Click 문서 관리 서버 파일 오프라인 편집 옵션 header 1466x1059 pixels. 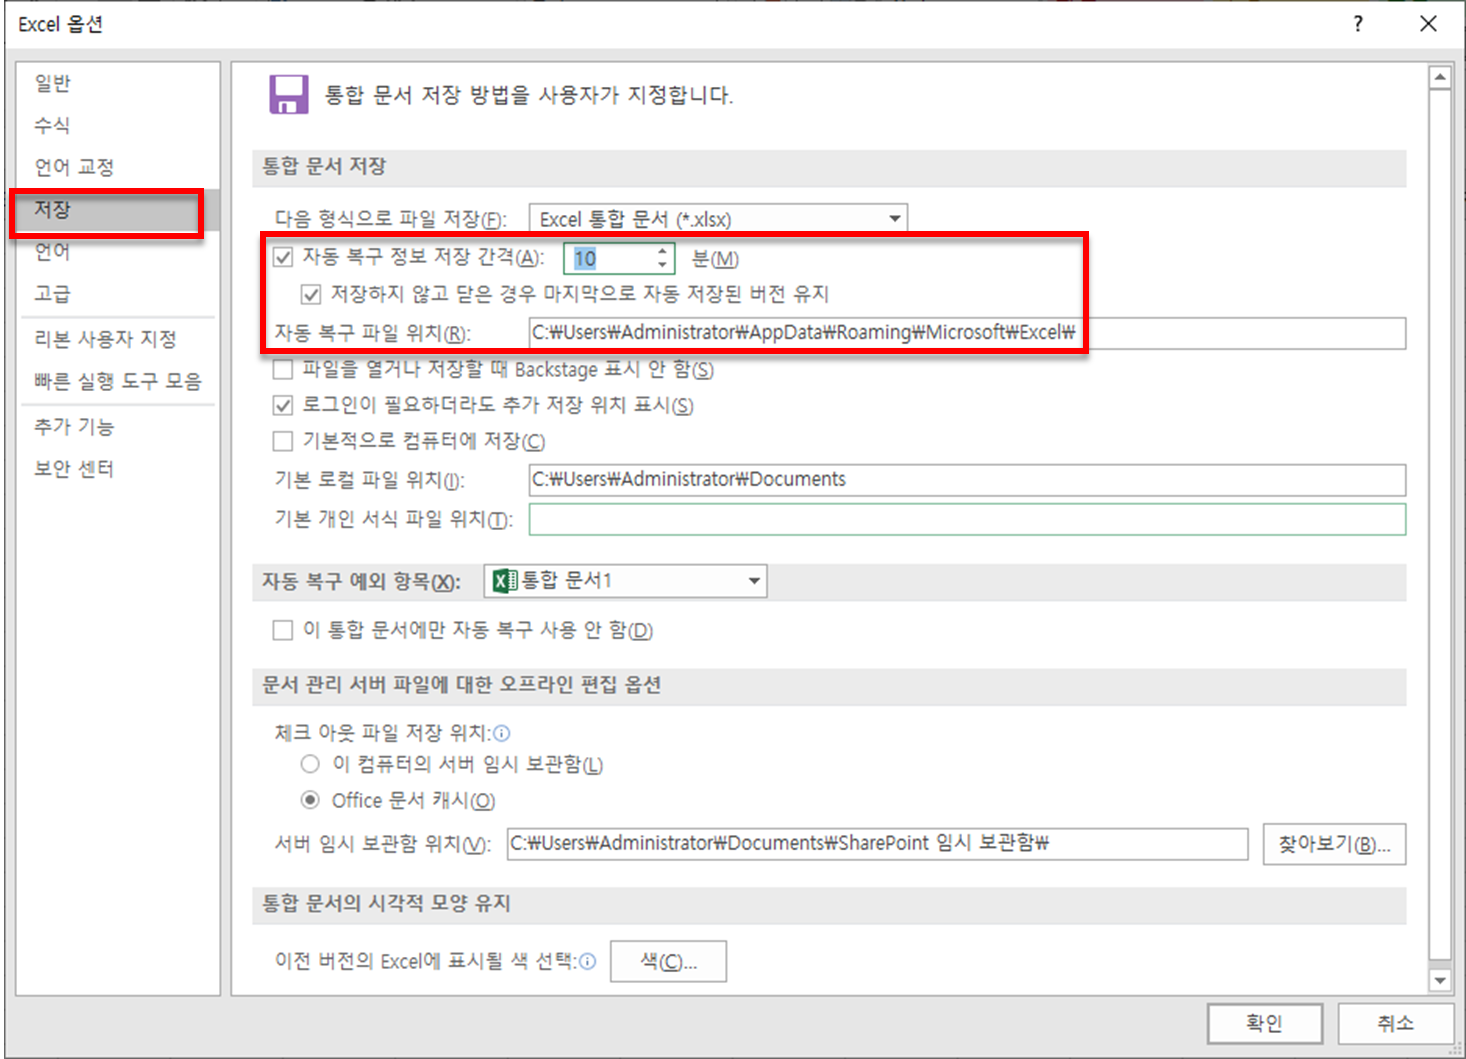[829, 685]
